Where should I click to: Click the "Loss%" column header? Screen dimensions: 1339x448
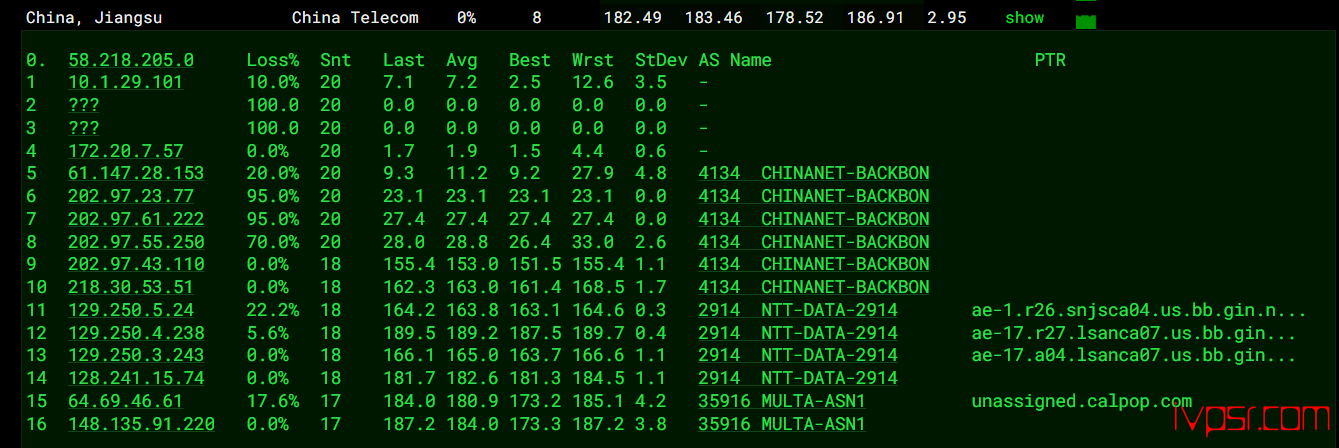point(273,60)
